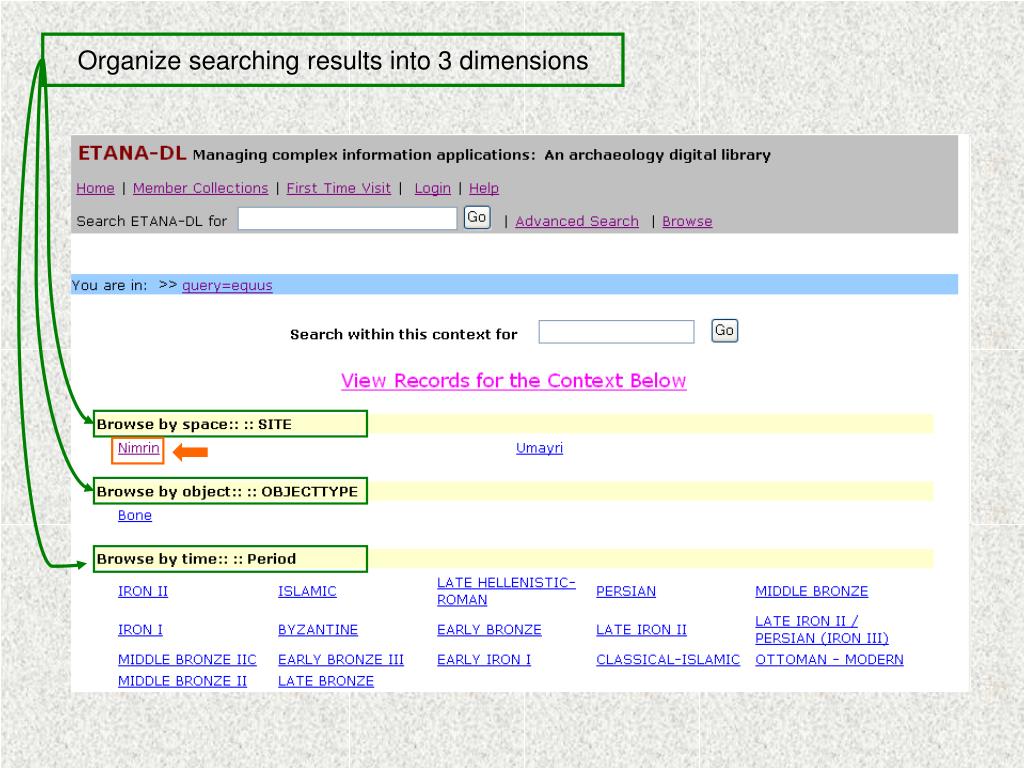This screenshot has height=768, width=1024.
Task: Browse the IRON II period
Action: [142, 591]
